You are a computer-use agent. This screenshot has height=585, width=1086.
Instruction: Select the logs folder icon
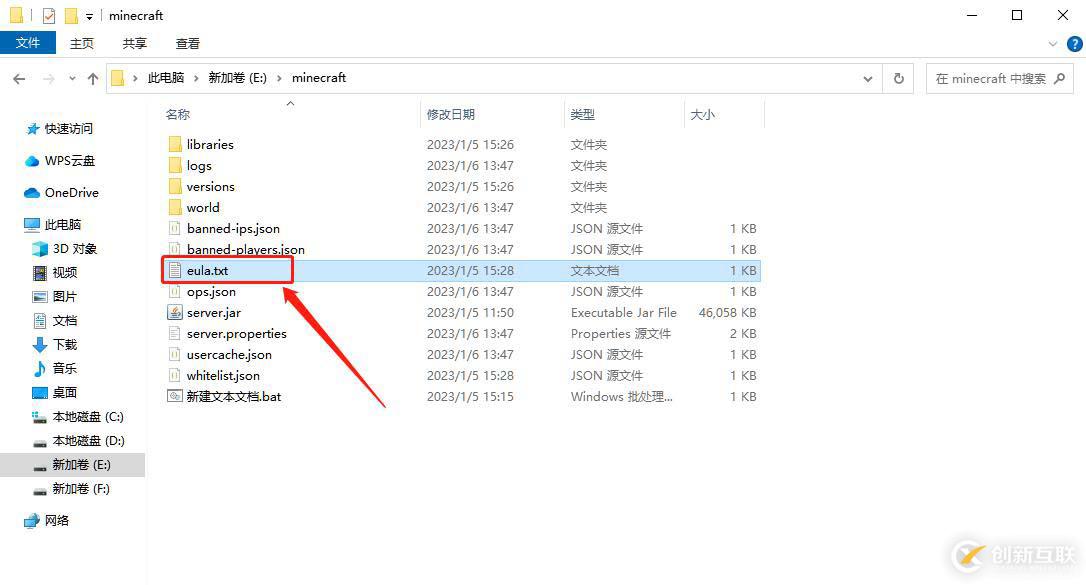pos(175,165)
